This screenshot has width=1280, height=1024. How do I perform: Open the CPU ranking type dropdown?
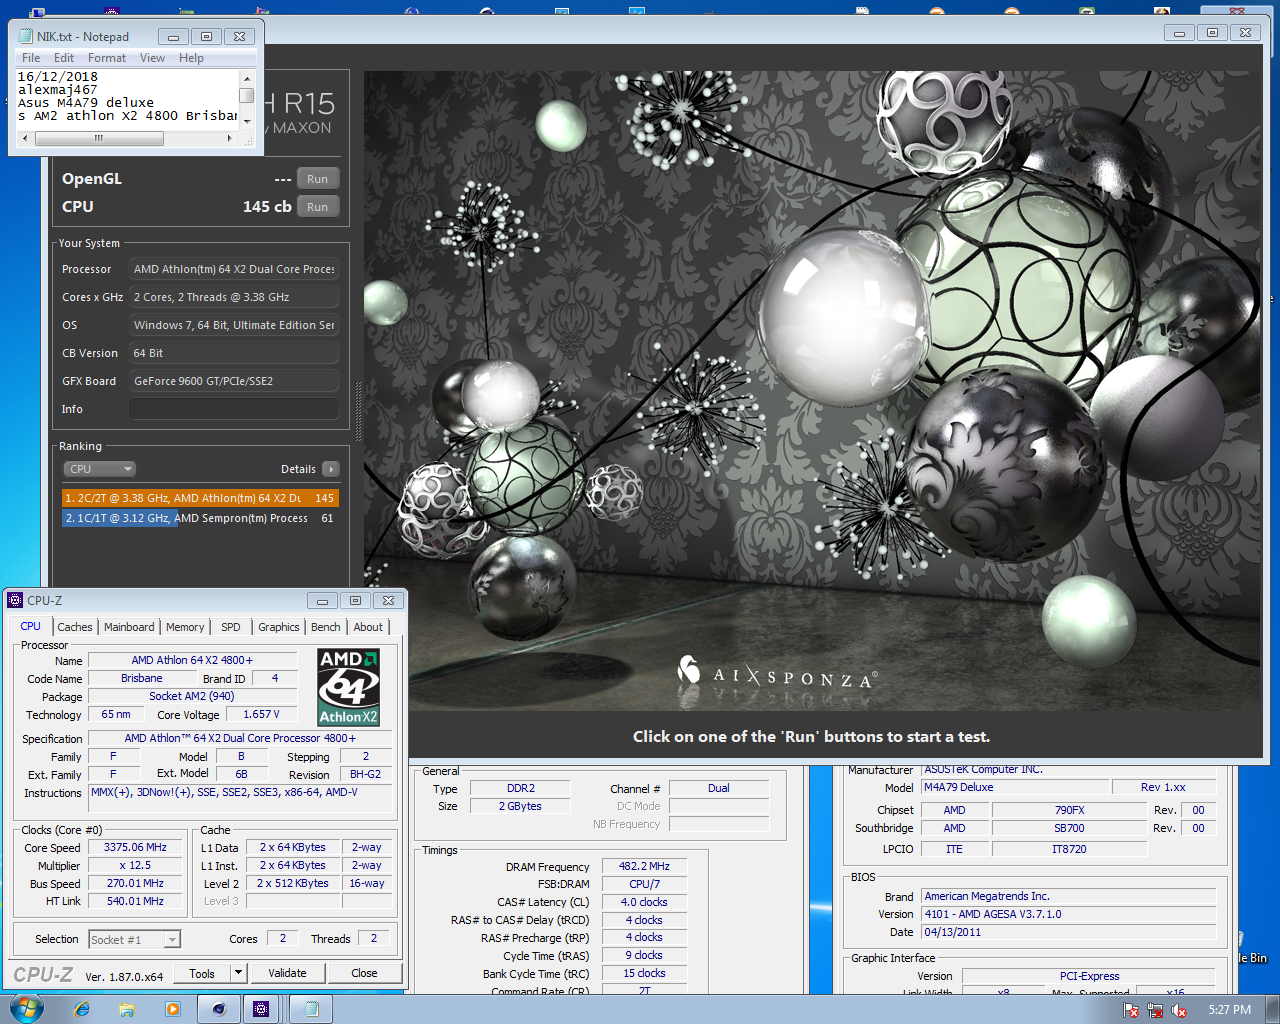pos(99,469)
